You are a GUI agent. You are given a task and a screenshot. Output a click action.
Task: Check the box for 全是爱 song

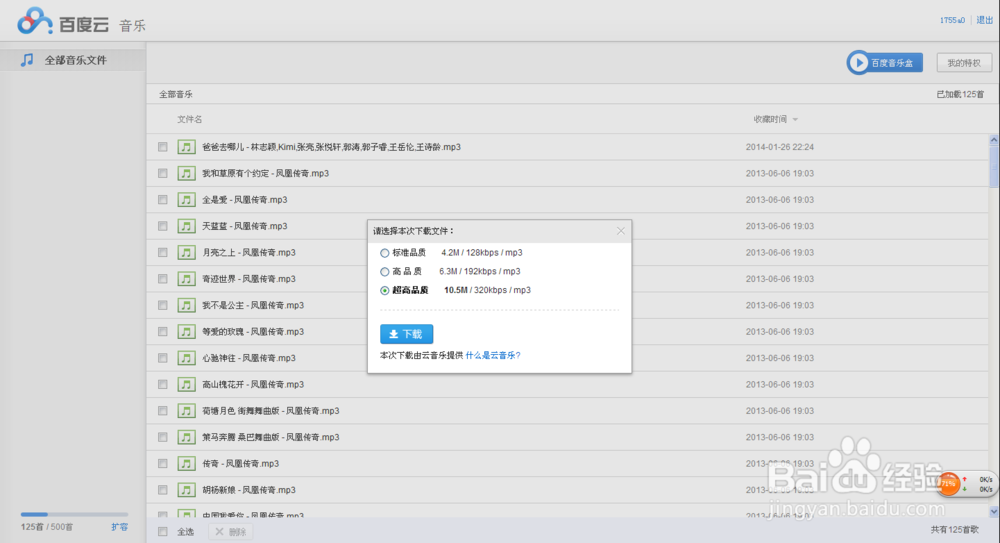click(163, 200)
